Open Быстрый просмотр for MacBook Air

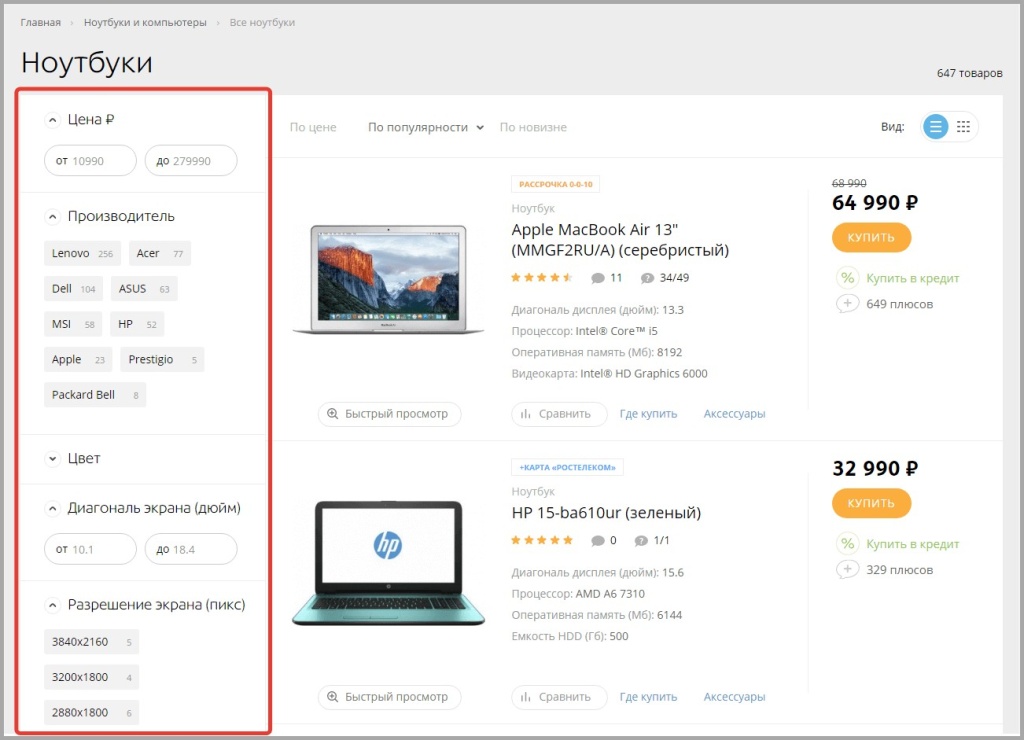coord(389,414)
